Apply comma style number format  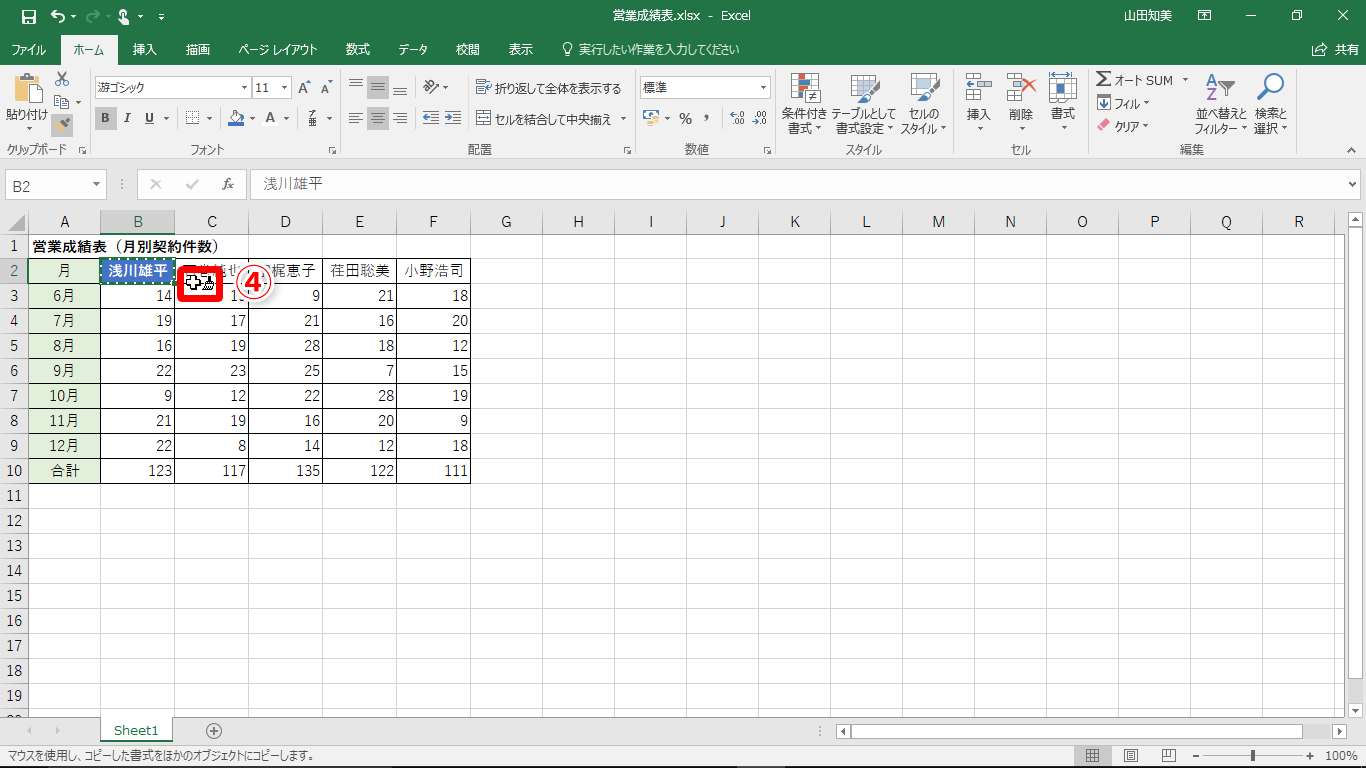pyautogui.click(x=707, y=118)
